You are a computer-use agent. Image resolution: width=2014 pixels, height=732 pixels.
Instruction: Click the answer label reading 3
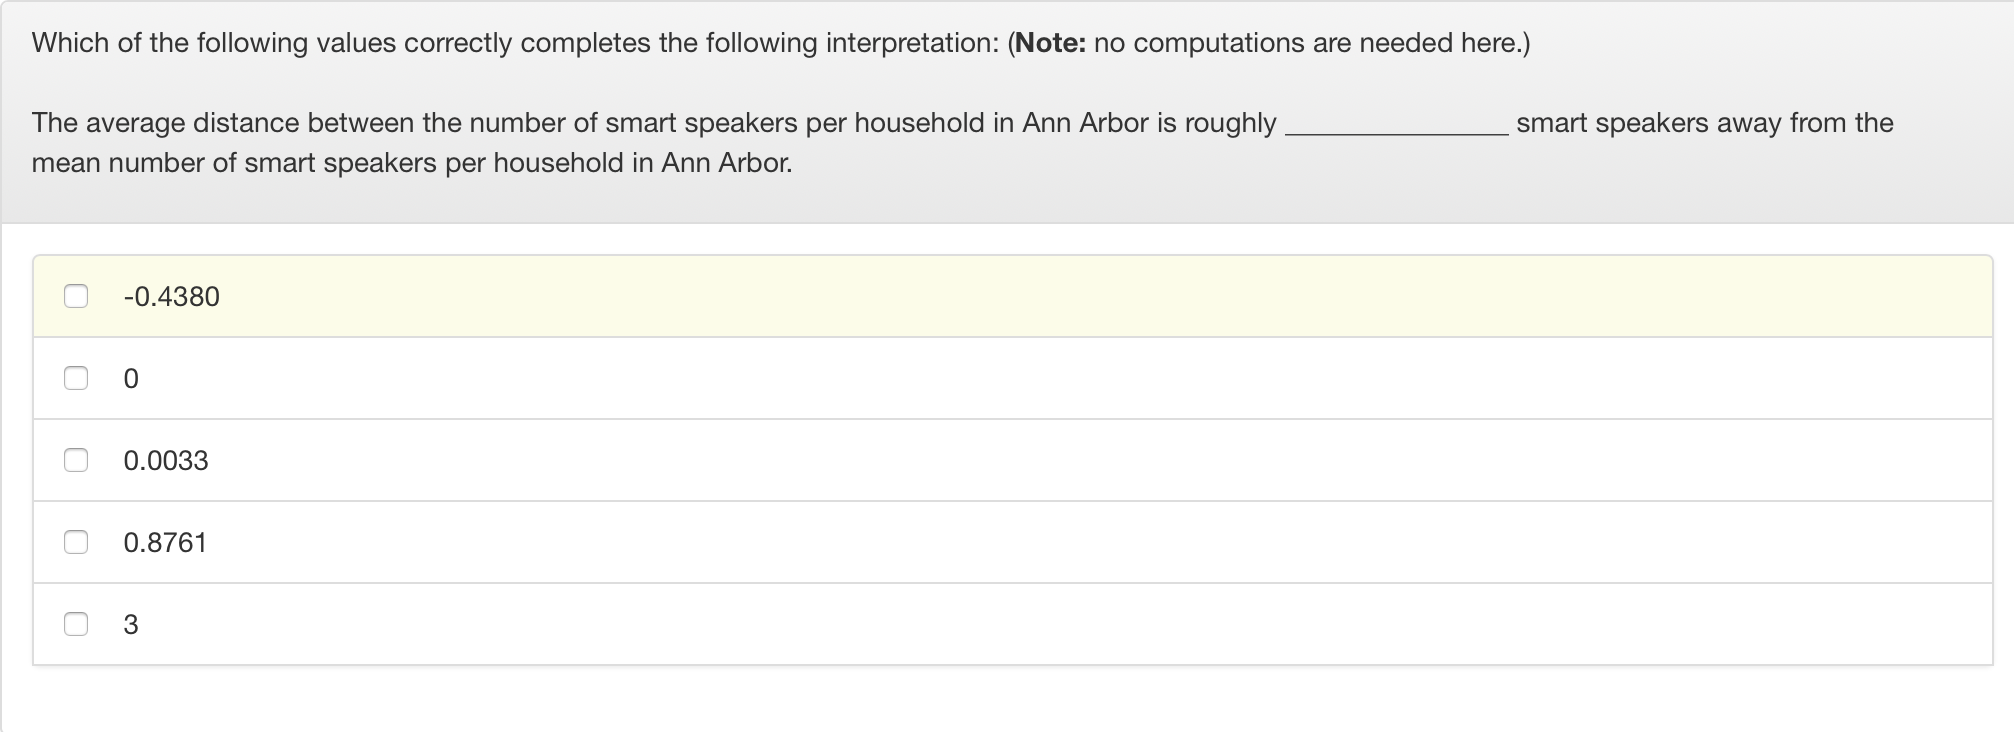click(131, 625)
